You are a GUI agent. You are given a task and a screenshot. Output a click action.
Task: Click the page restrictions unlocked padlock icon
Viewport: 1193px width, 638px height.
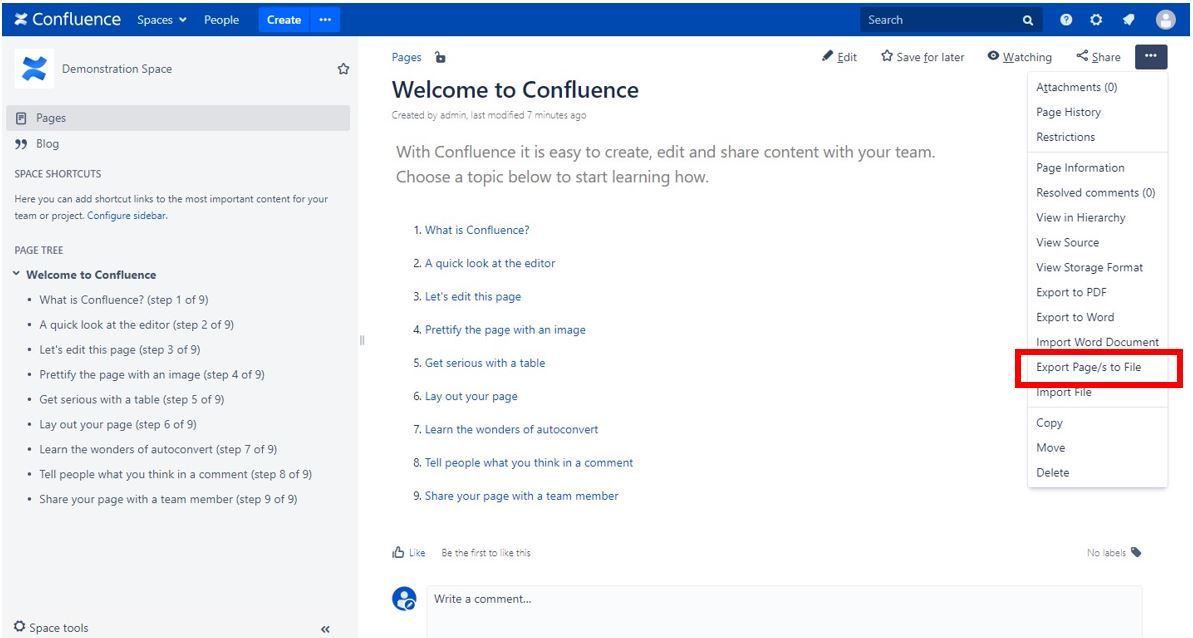click(440, 57)
